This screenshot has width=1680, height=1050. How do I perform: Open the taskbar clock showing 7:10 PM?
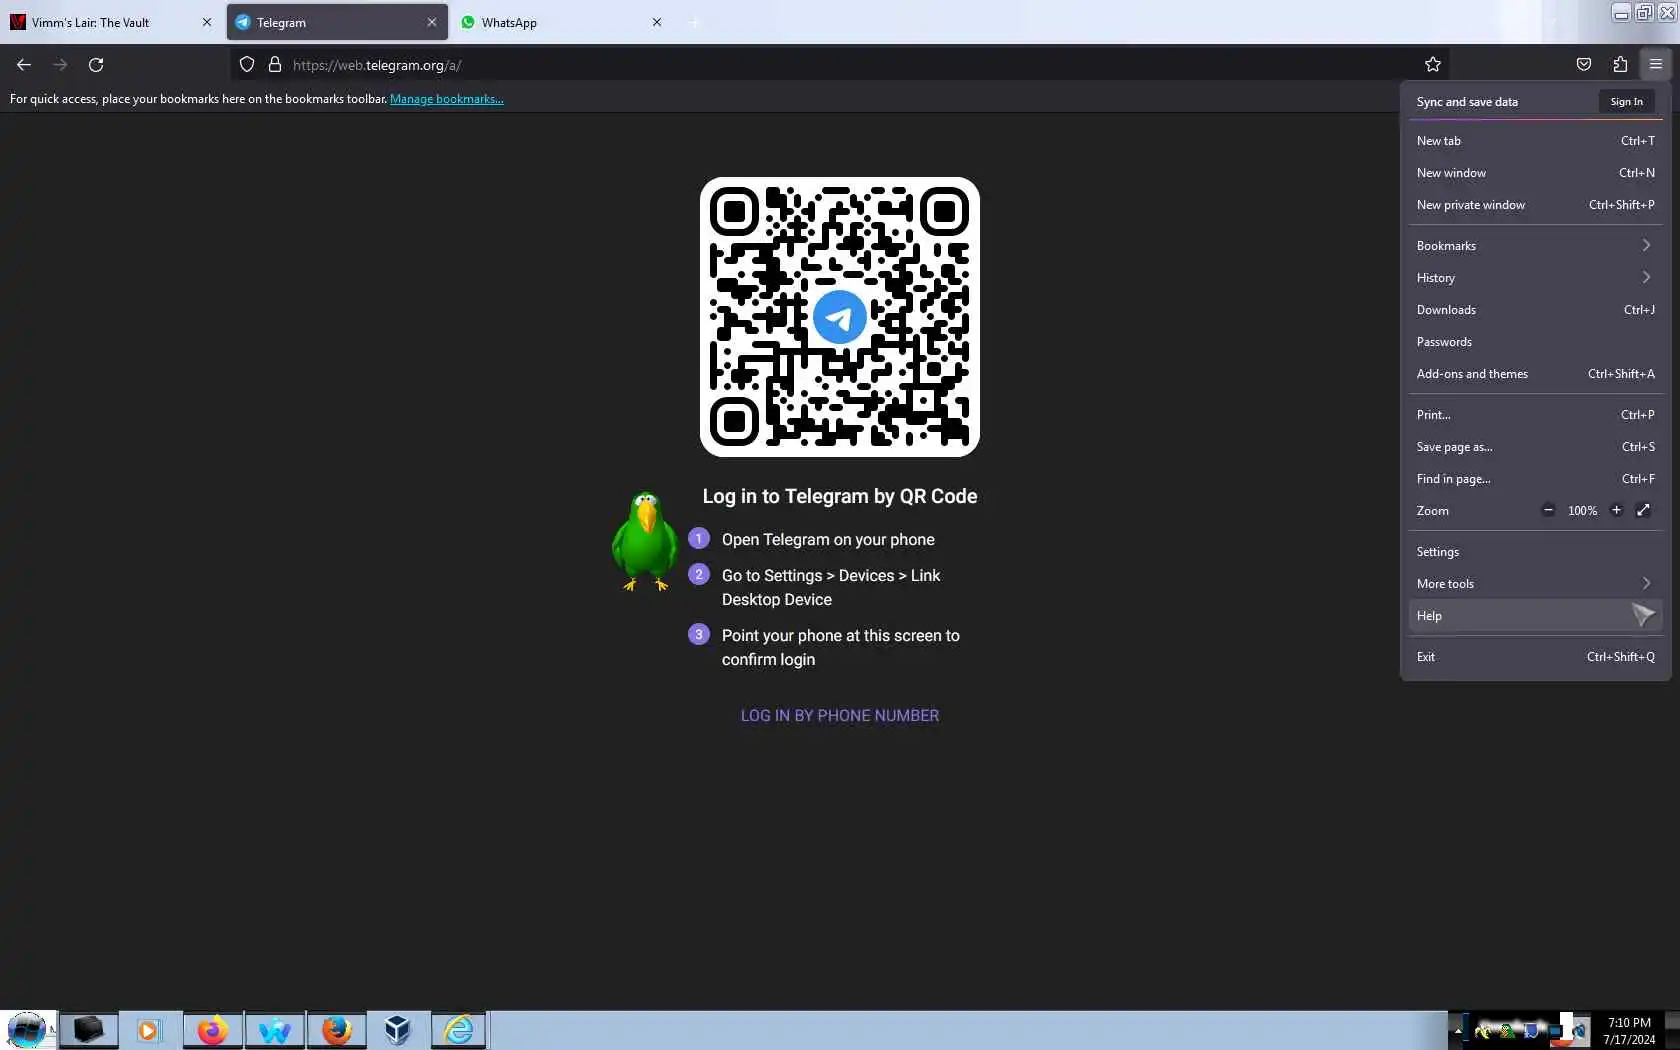1629,1031
